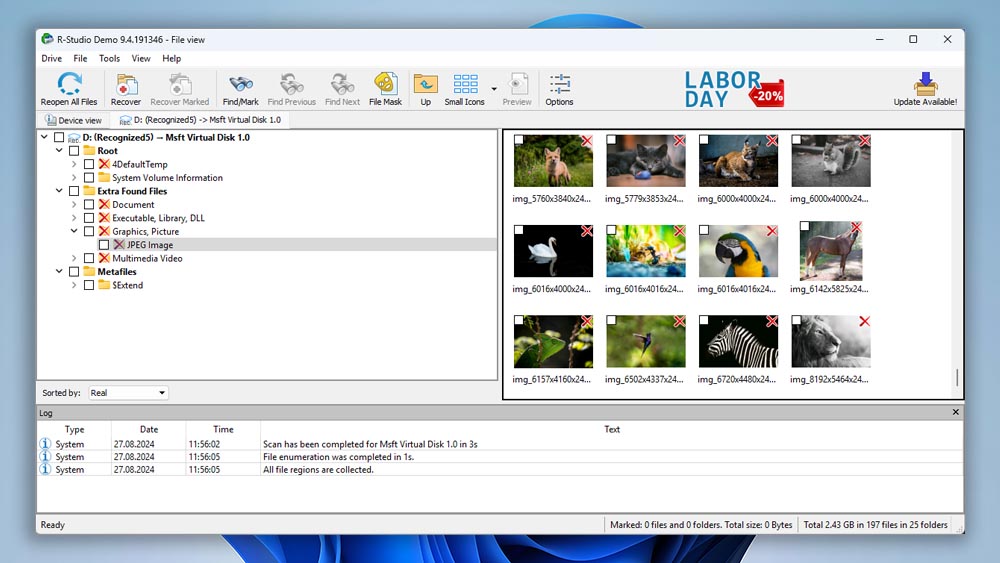Screen dimensions: 1000x563
Task: Click the R-Studio app icon in title bar
Action: [x=47, y=39]
